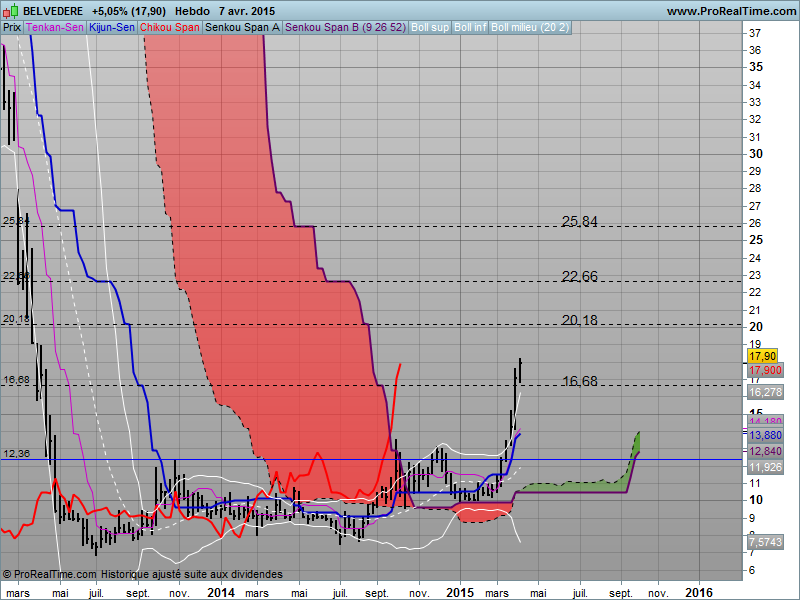Click the 30 price scale label
Image resolution: width=800 pixels, height=600 pixels.
tap(756, 154)
